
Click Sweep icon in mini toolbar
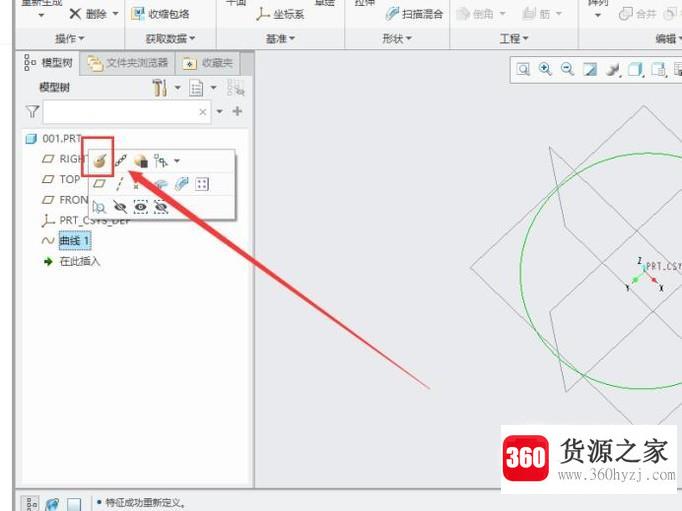click(160, 184)
